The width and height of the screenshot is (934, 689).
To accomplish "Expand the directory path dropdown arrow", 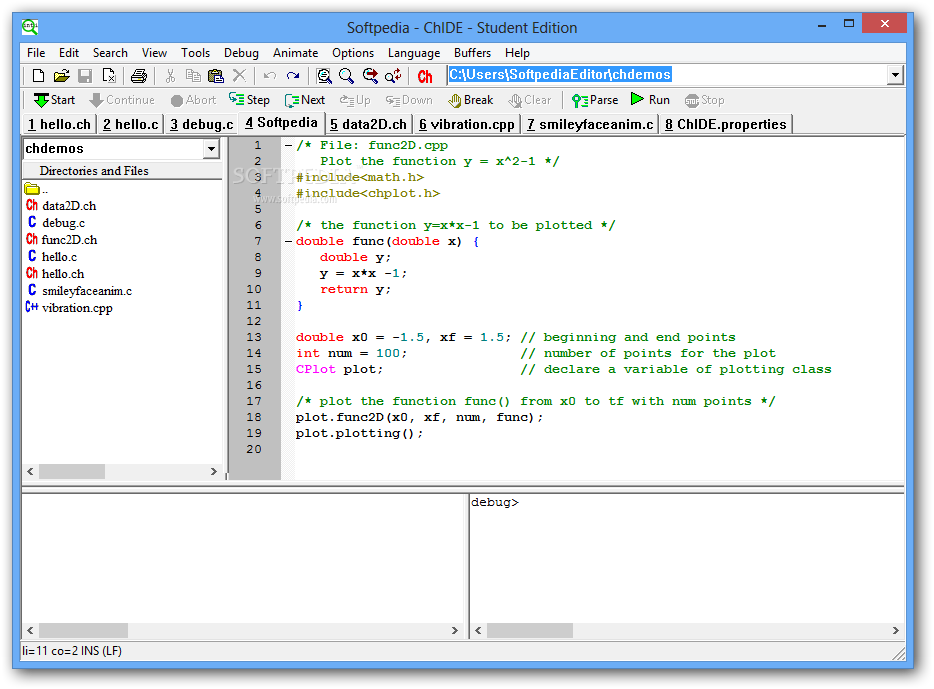I will [x=895, y=75].
